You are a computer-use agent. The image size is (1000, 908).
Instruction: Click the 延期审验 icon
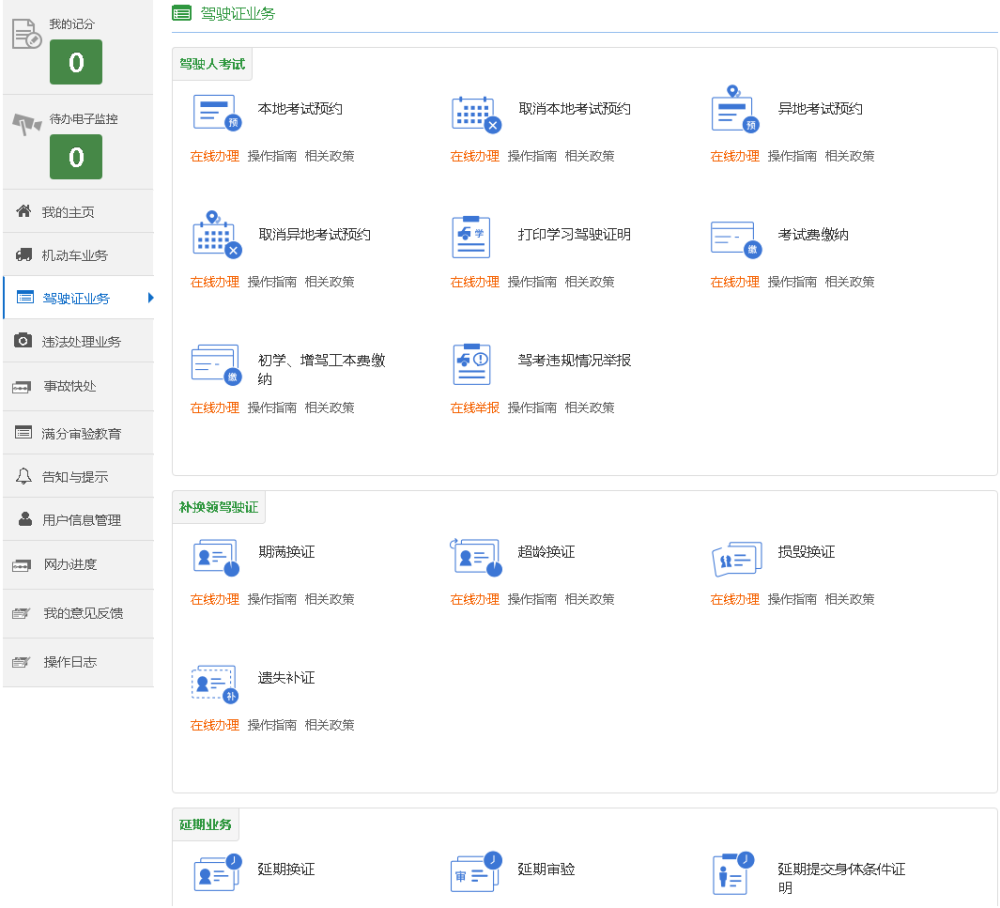pyautogui.click(x=476, y=872)
